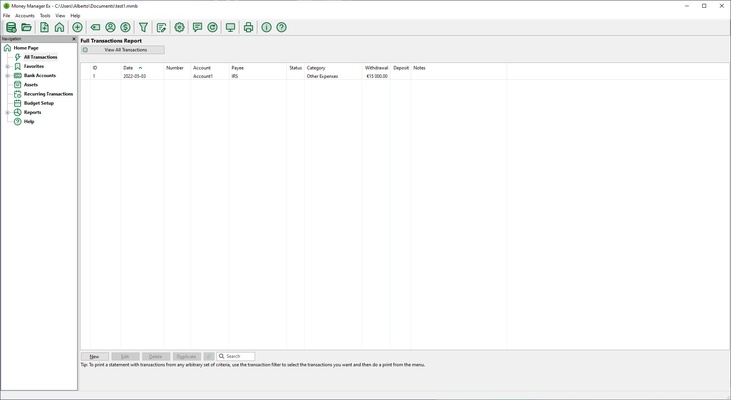Focus the Search input field
The height and width of the screenshot is (400, 731).
pos(236,357)
